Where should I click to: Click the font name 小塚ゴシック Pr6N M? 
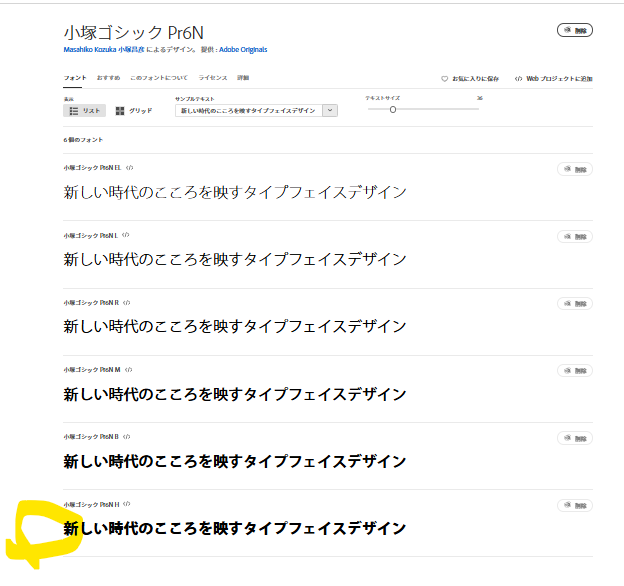pyautogui.click(x=92, y=370)
